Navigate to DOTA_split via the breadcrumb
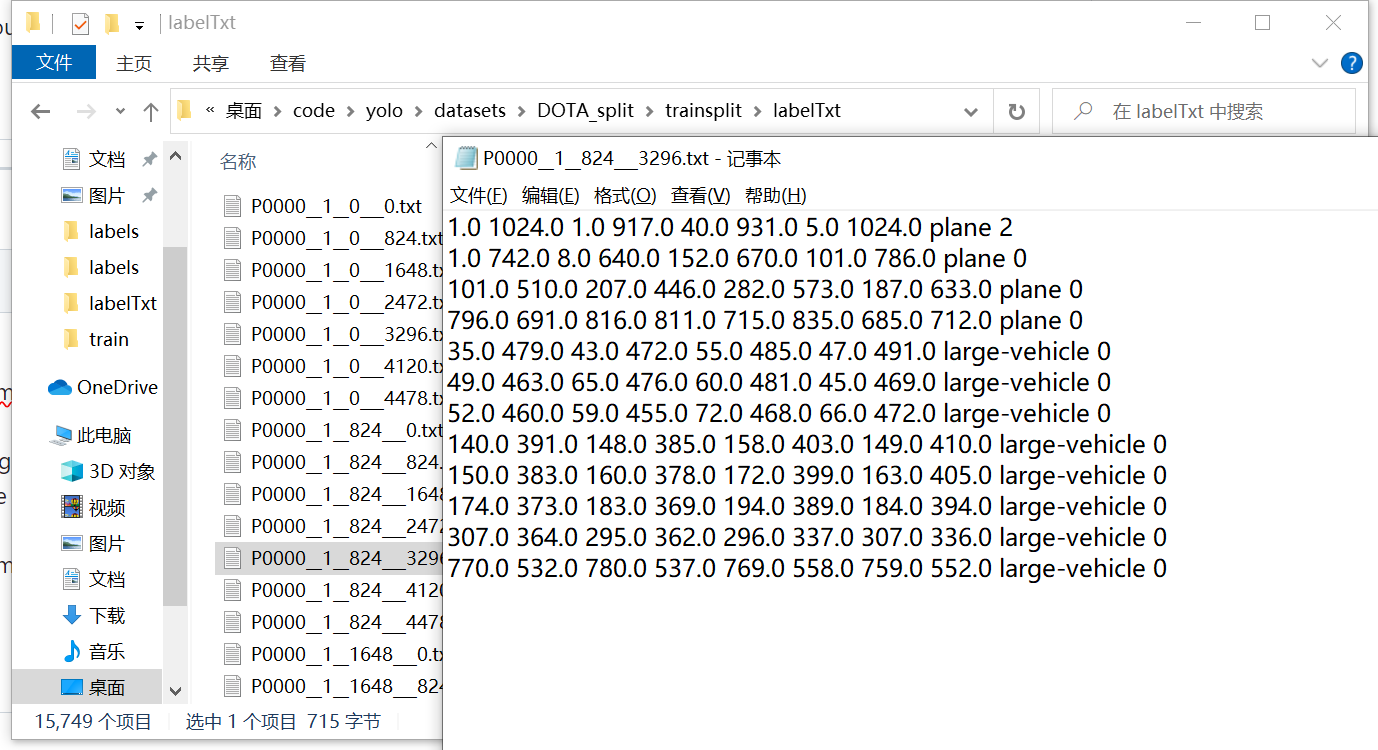 click(x=585, y=111)
